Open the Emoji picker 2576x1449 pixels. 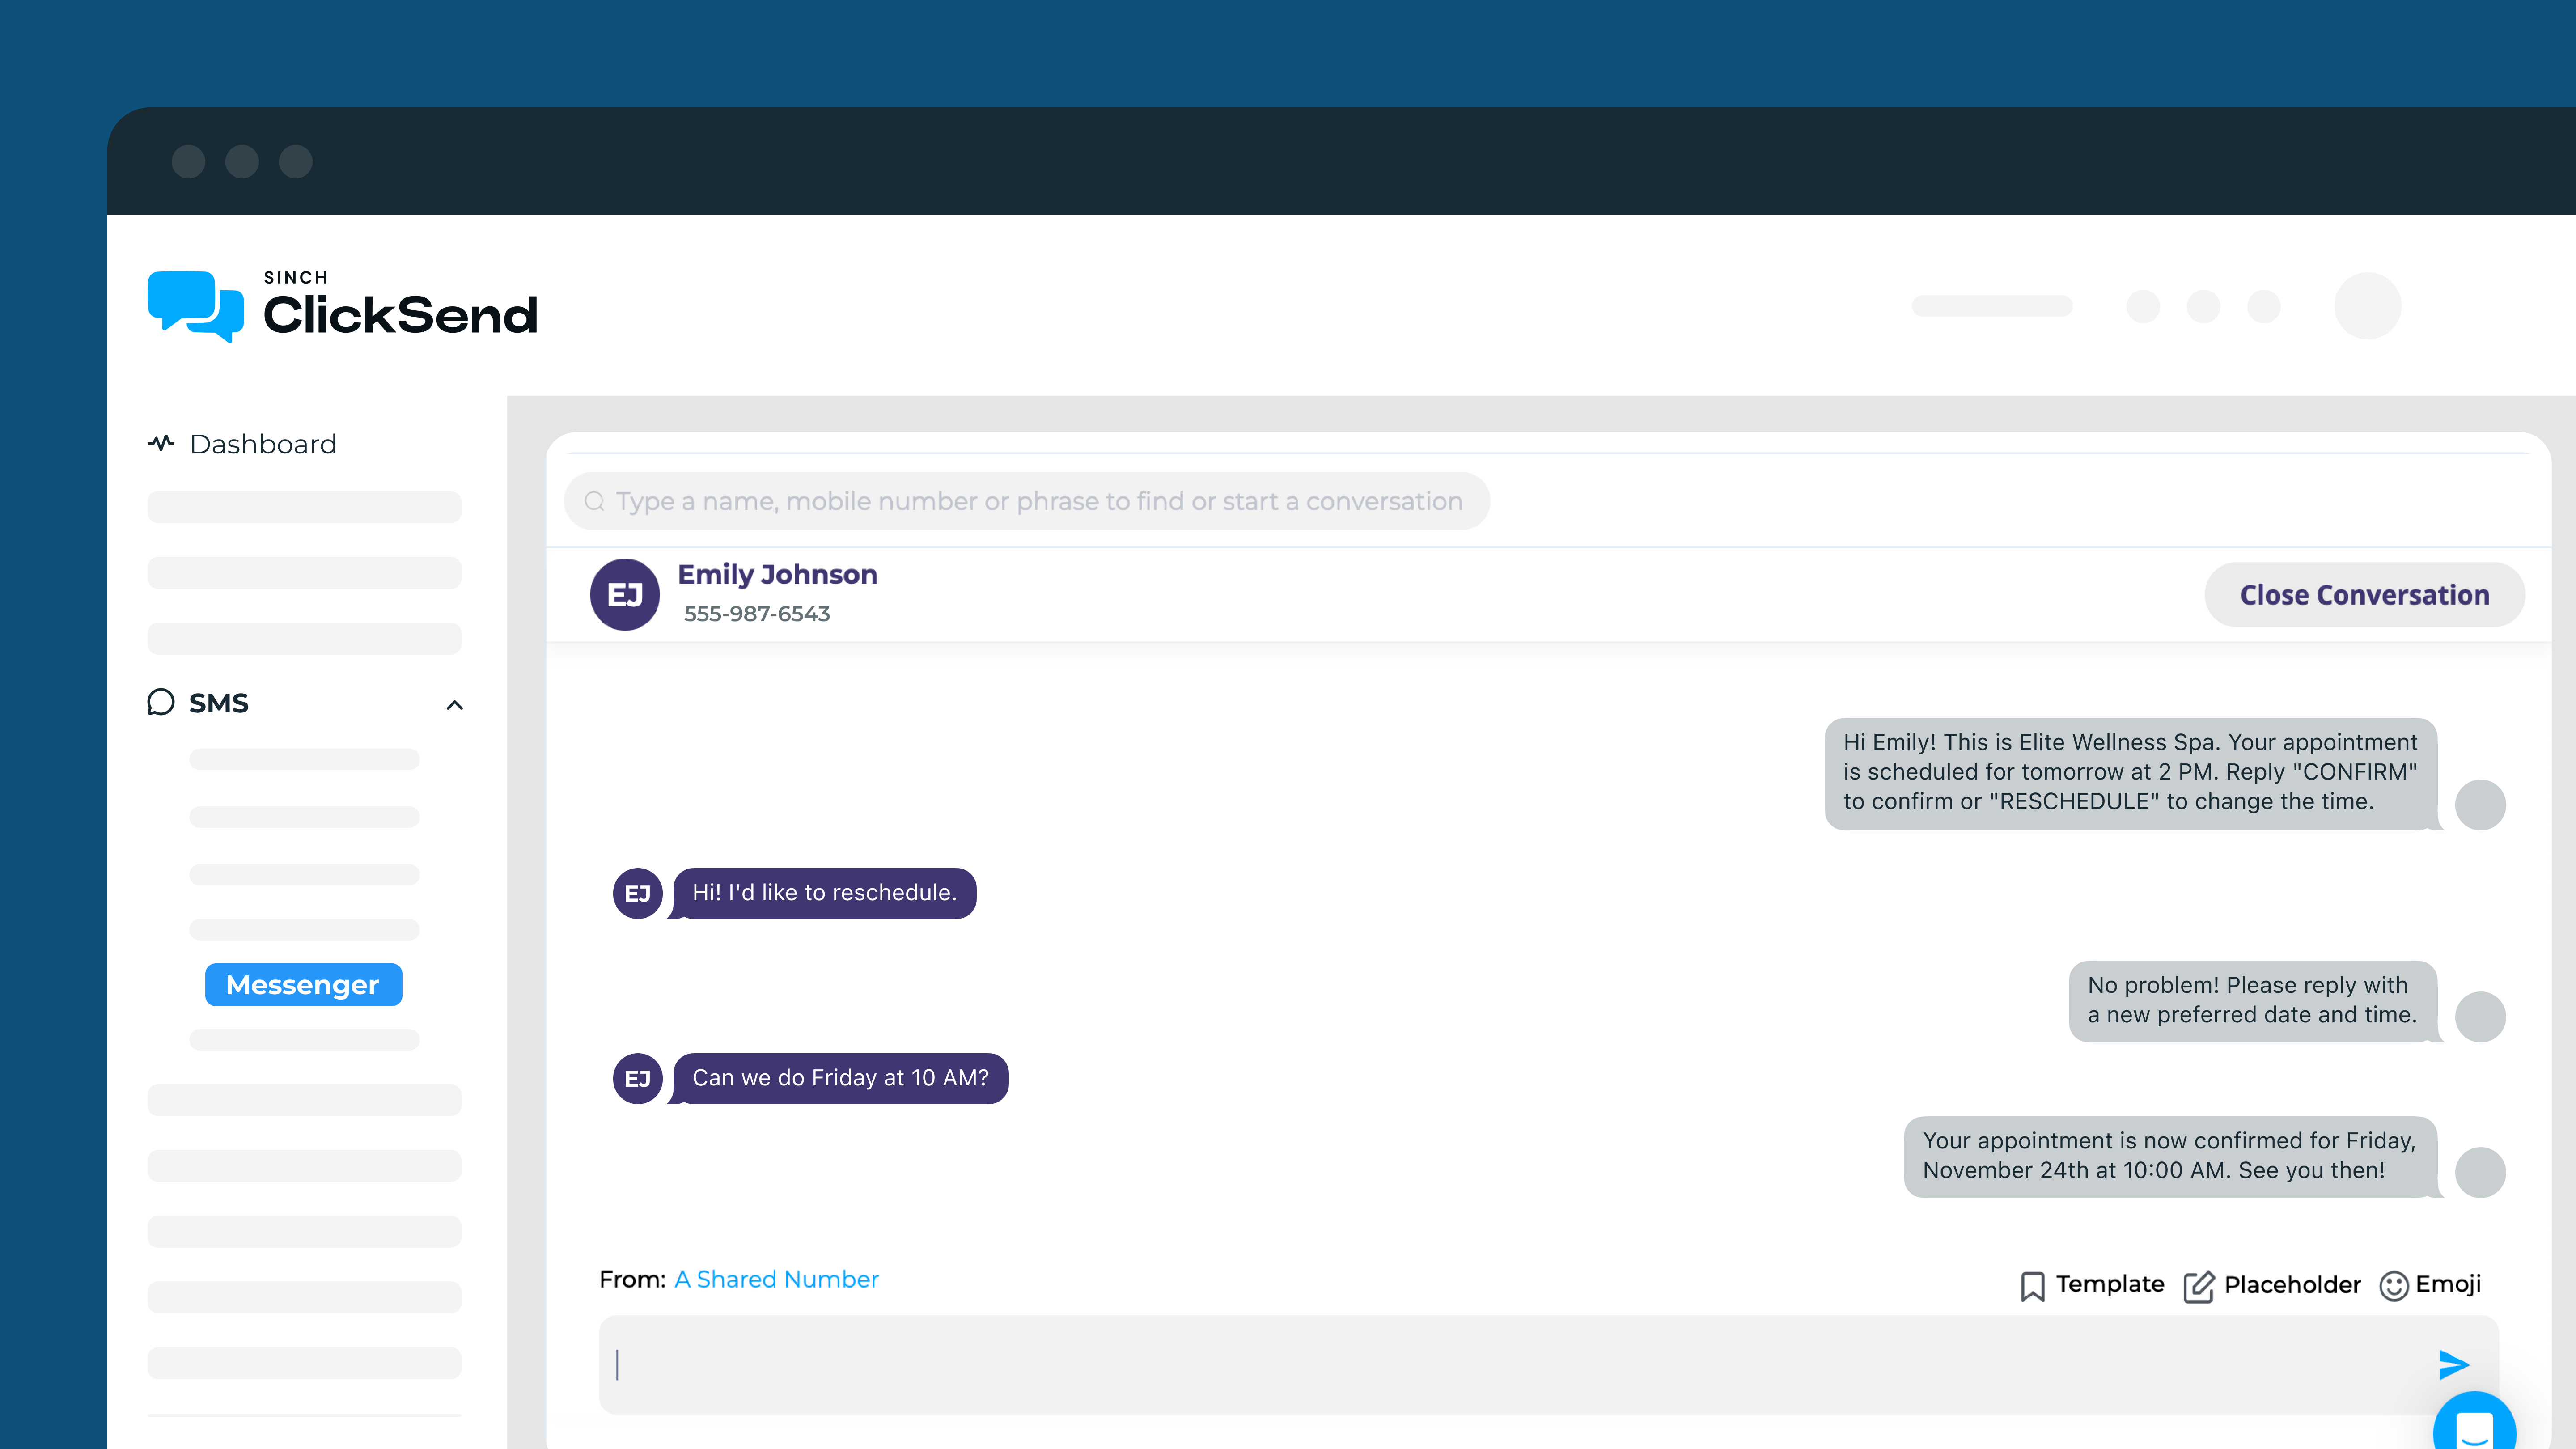coord(2430,1285)
